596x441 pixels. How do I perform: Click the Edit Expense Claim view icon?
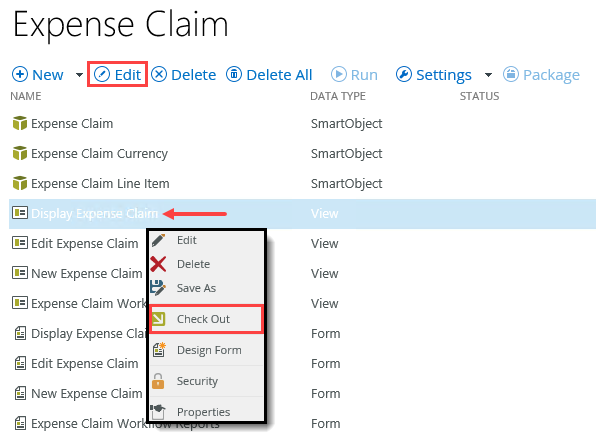point(20,243)
